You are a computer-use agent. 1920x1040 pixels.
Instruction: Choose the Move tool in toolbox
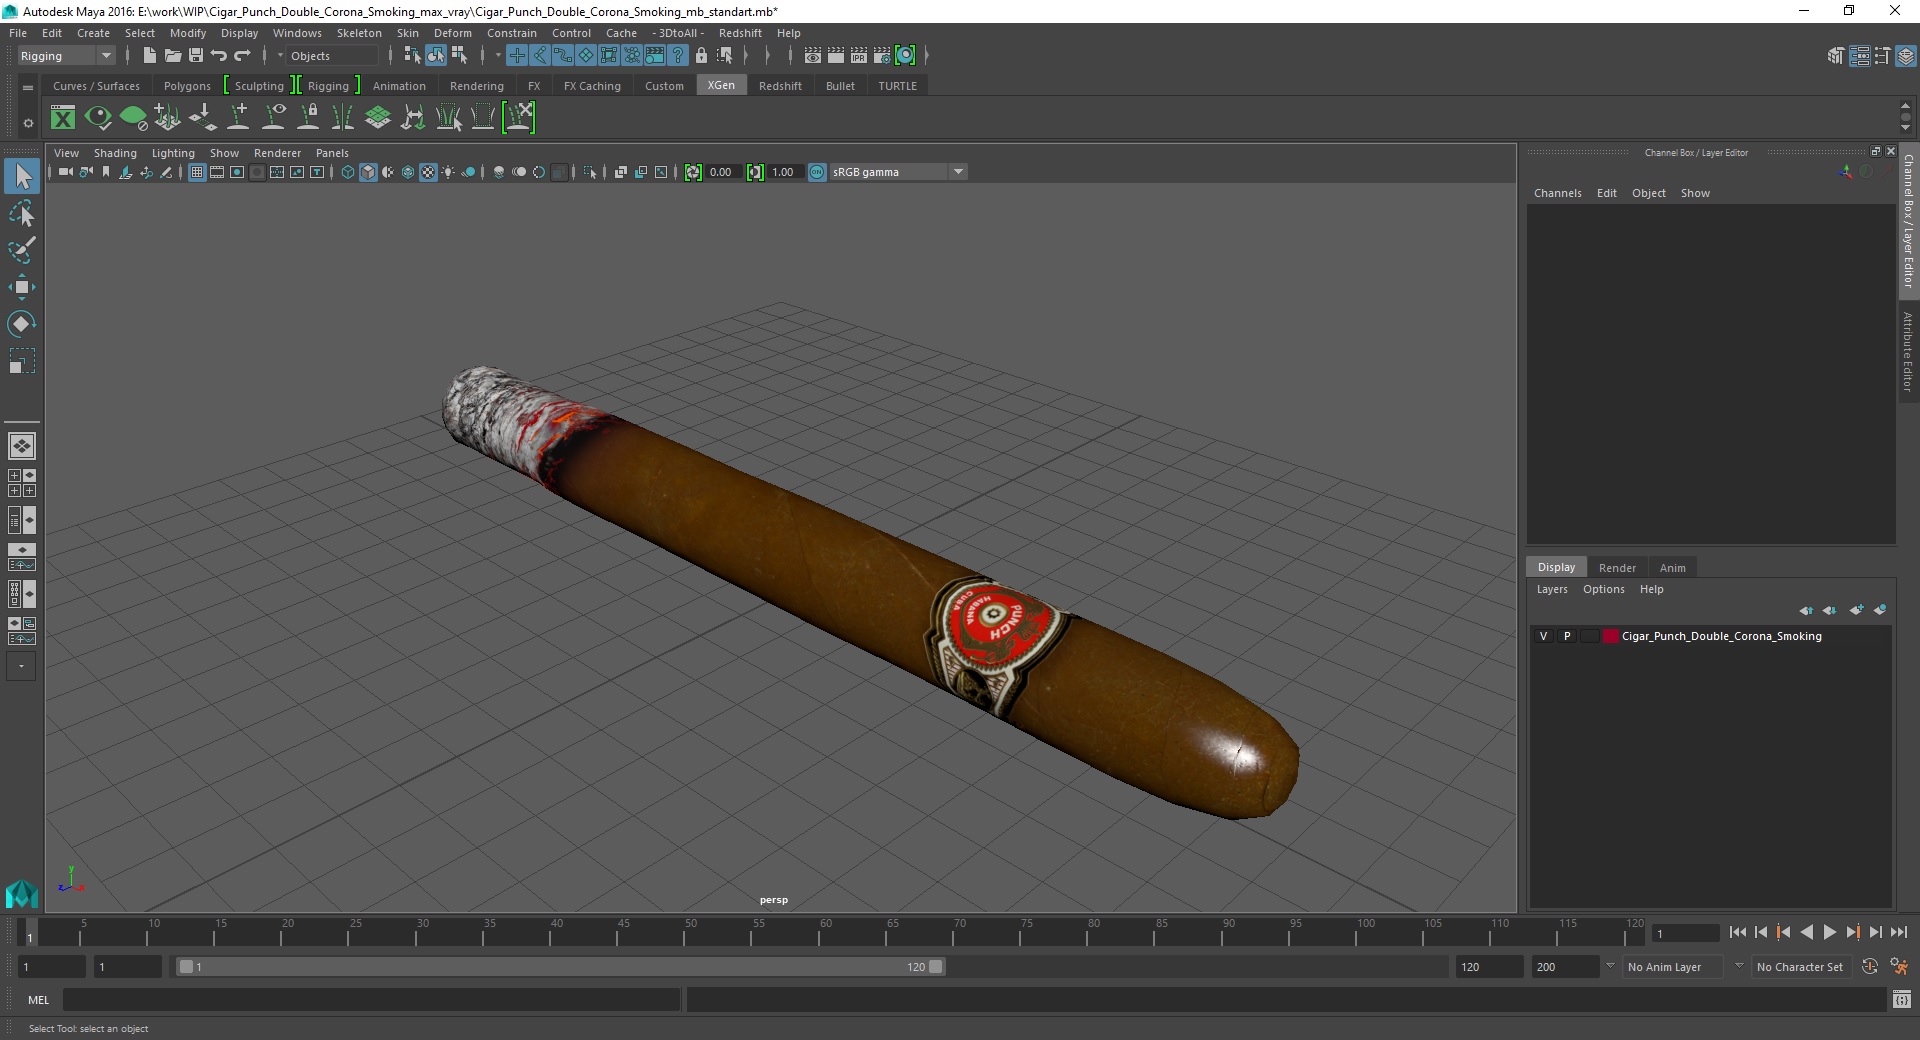tap(21, 287)
